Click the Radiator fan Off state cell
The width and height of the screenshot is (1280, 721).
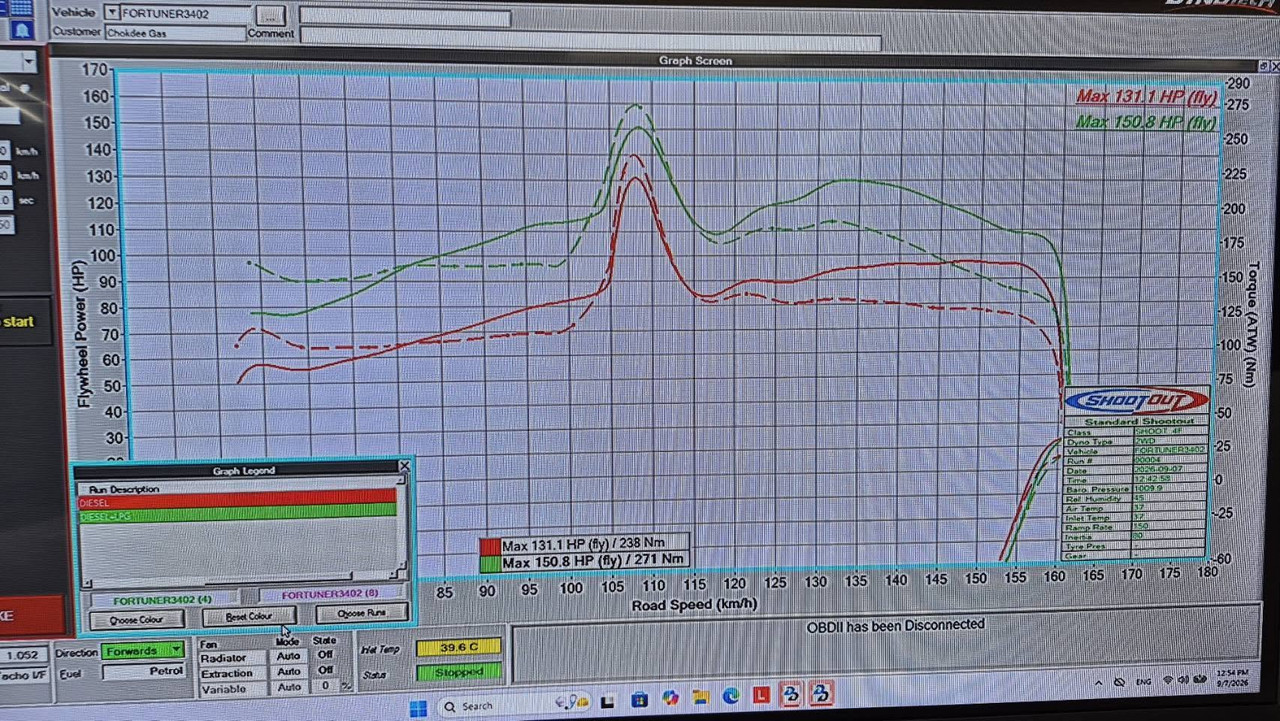[325, 655]
